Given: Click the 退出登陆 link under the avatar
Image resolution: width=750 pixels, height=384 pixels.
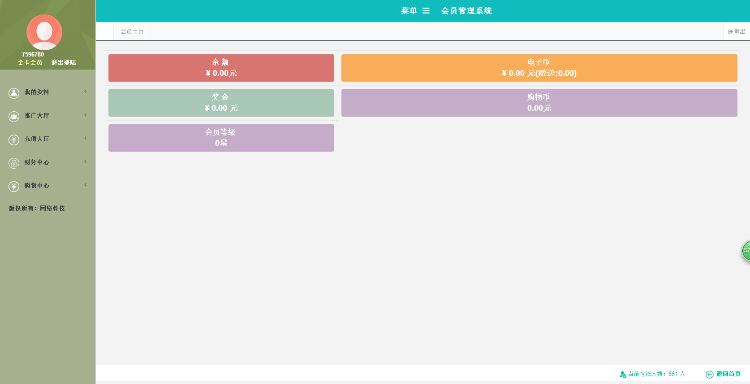Looking at the screenshot, I should pyautogui.click(x=64, y=63).
